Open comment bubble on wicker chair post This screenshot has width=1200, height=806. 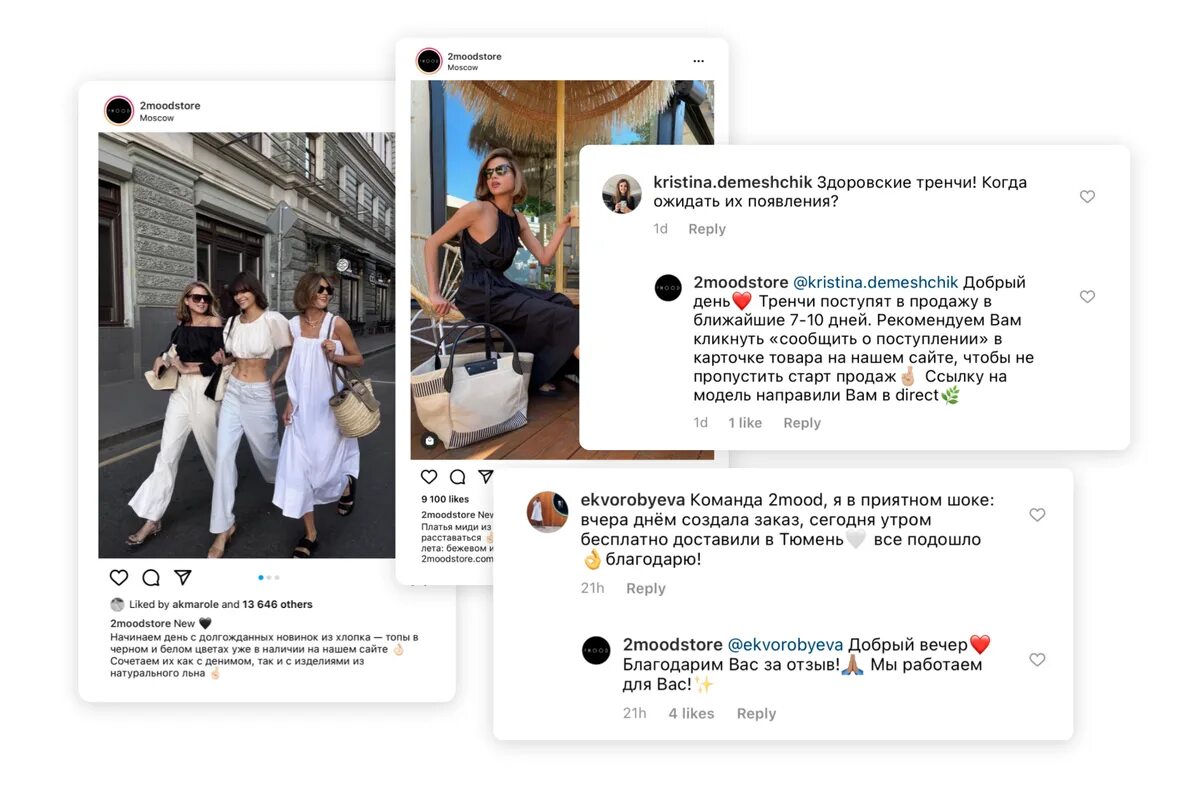coord(457,477)
